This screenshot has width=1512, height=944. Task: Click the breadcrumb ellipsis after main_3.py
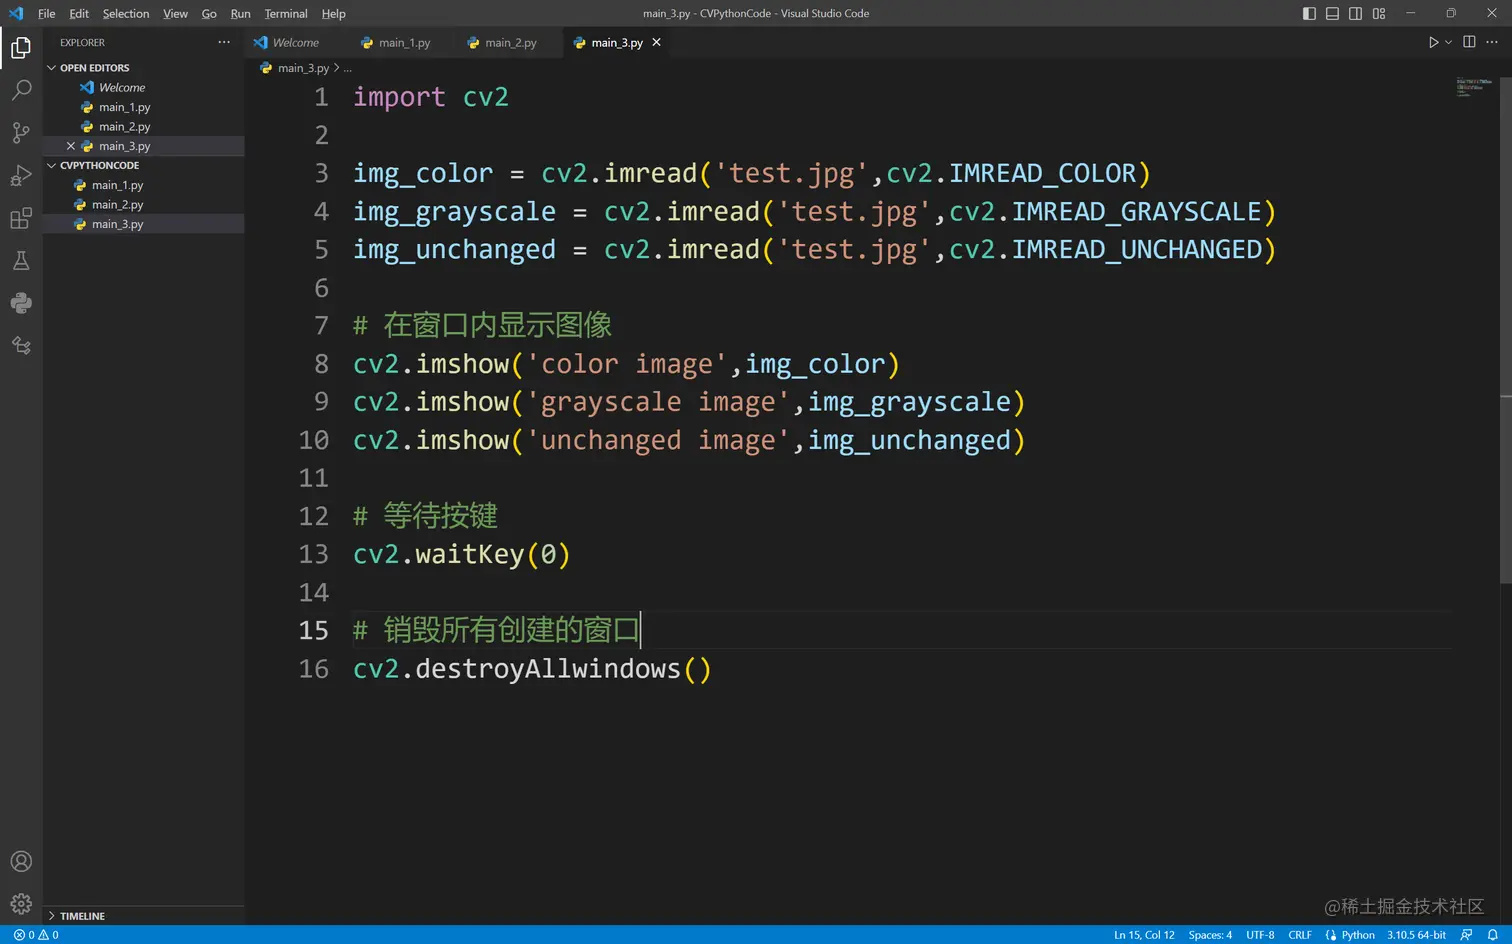tap(348, 68)
